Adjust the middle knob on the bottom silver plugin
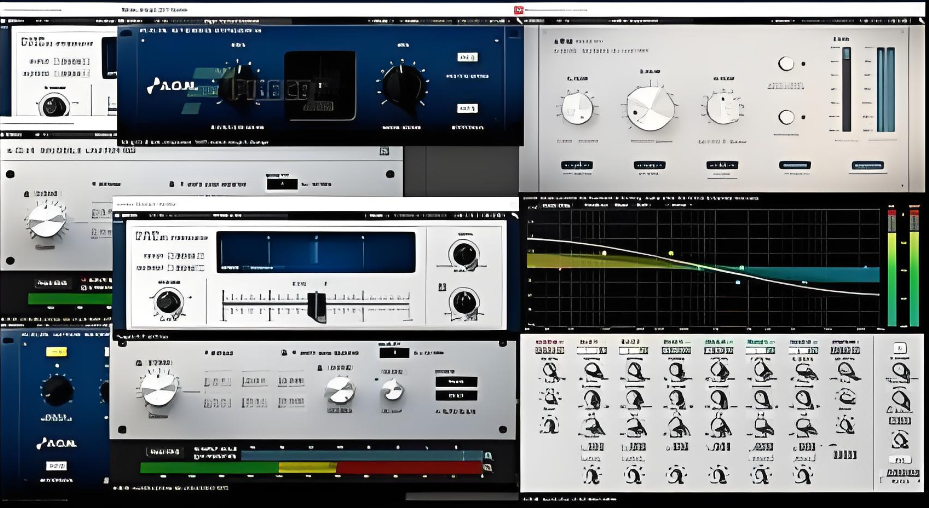This screenshot has width=929, height=508. 340,390
